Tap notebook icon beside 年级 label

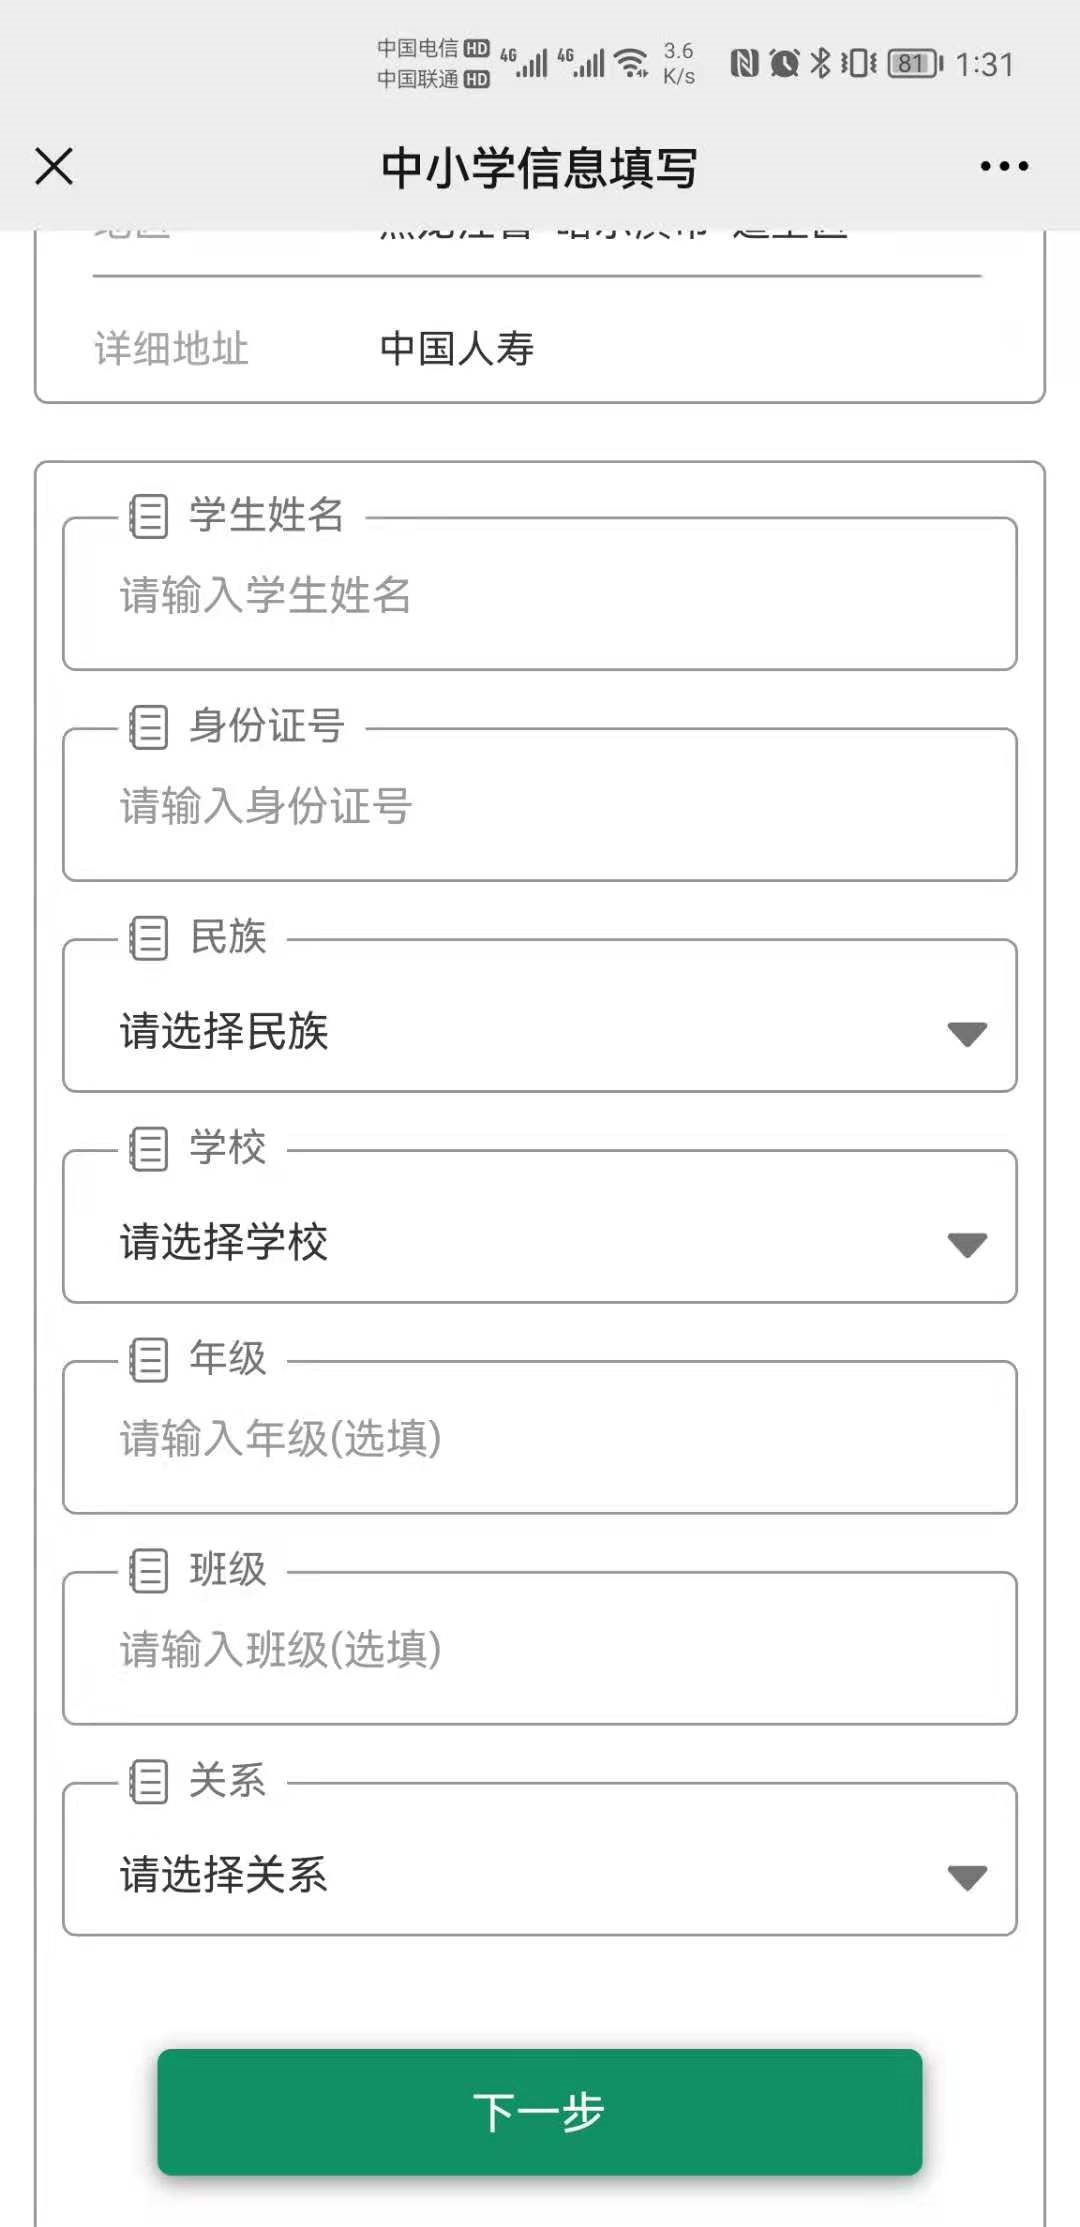149,1360
